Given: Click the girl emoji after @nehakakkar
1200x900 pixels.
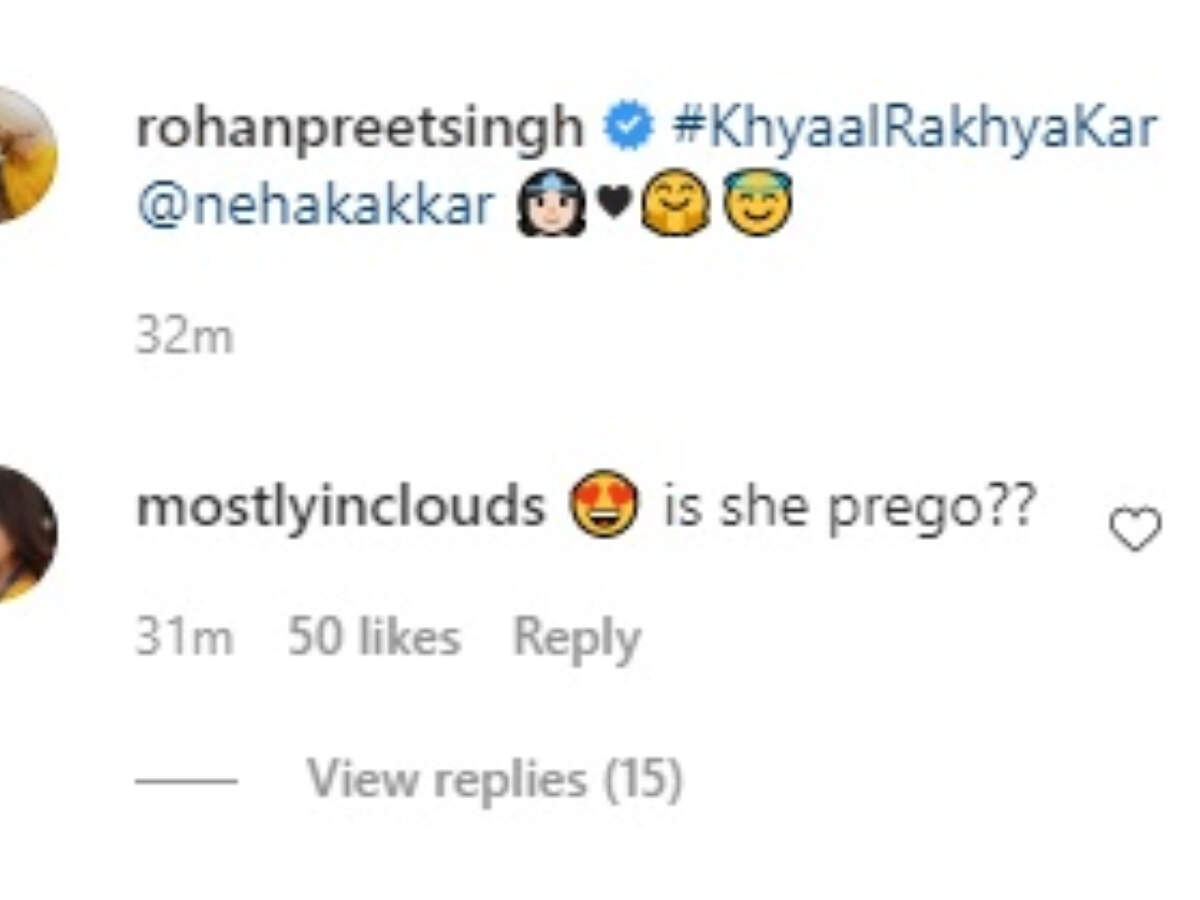Looking at the screenshot, I should point(551,203).
